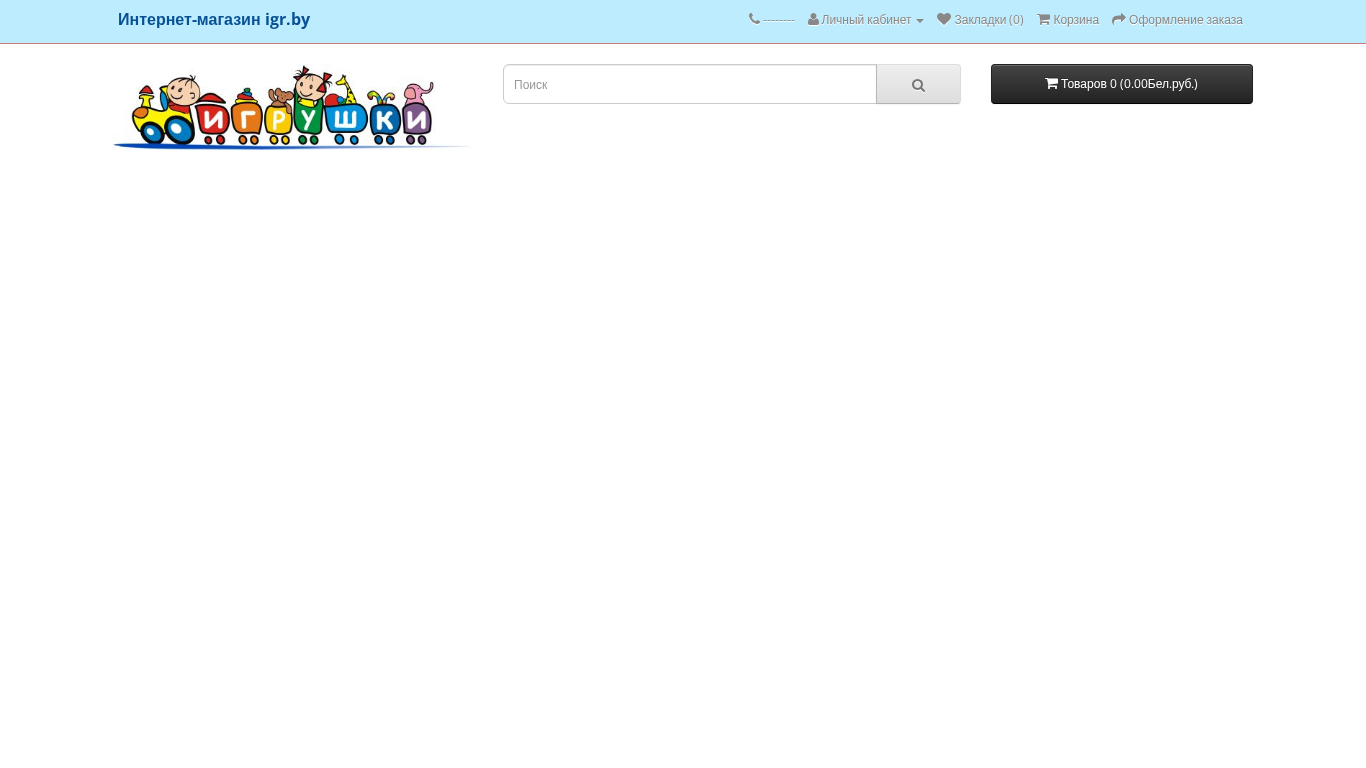Open Закладки (0) wishlist link

pos(980,20)
